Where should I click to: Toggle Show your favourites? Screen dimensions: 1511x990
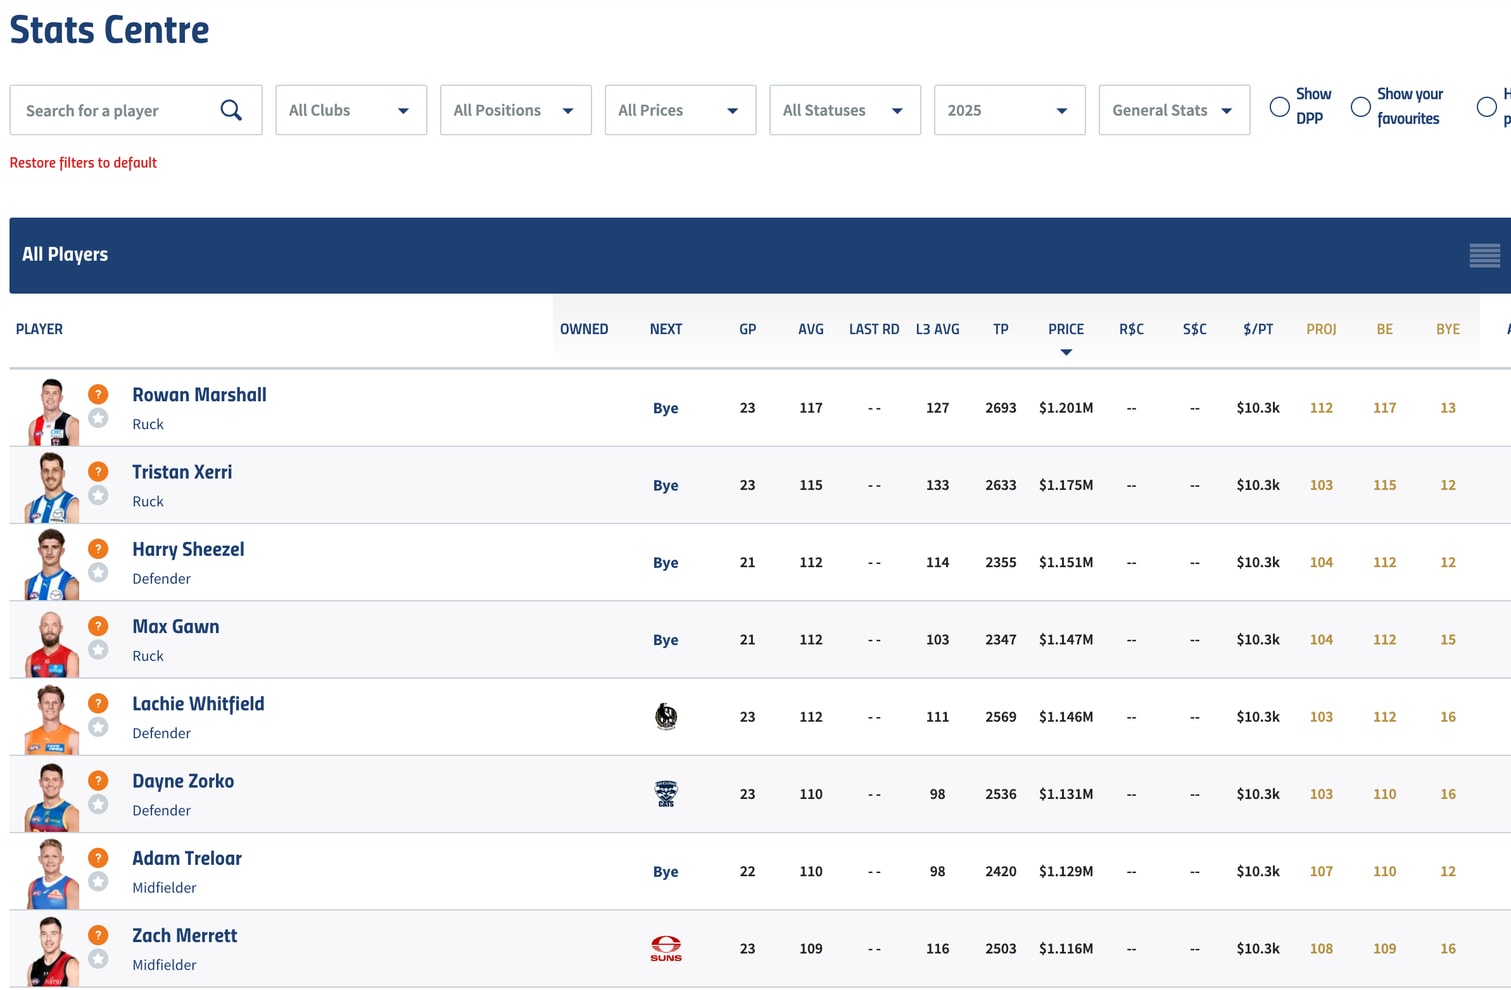(x=1360, y=107)
